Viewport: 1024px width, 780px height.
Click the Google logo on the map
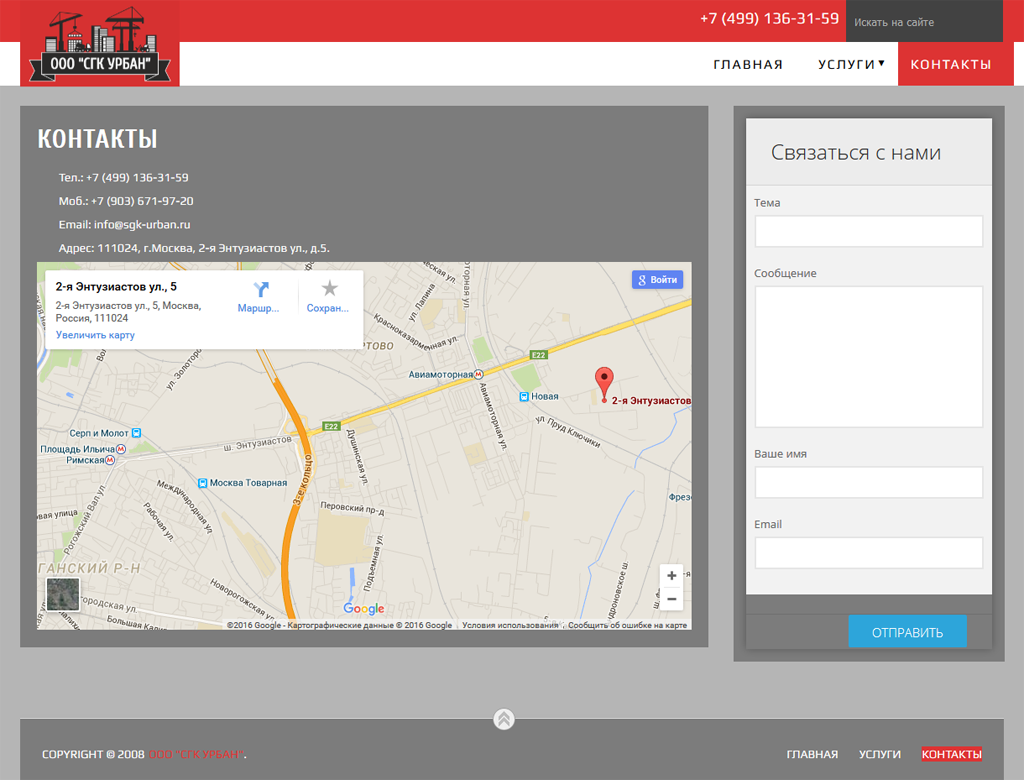[x=364, y=609]
